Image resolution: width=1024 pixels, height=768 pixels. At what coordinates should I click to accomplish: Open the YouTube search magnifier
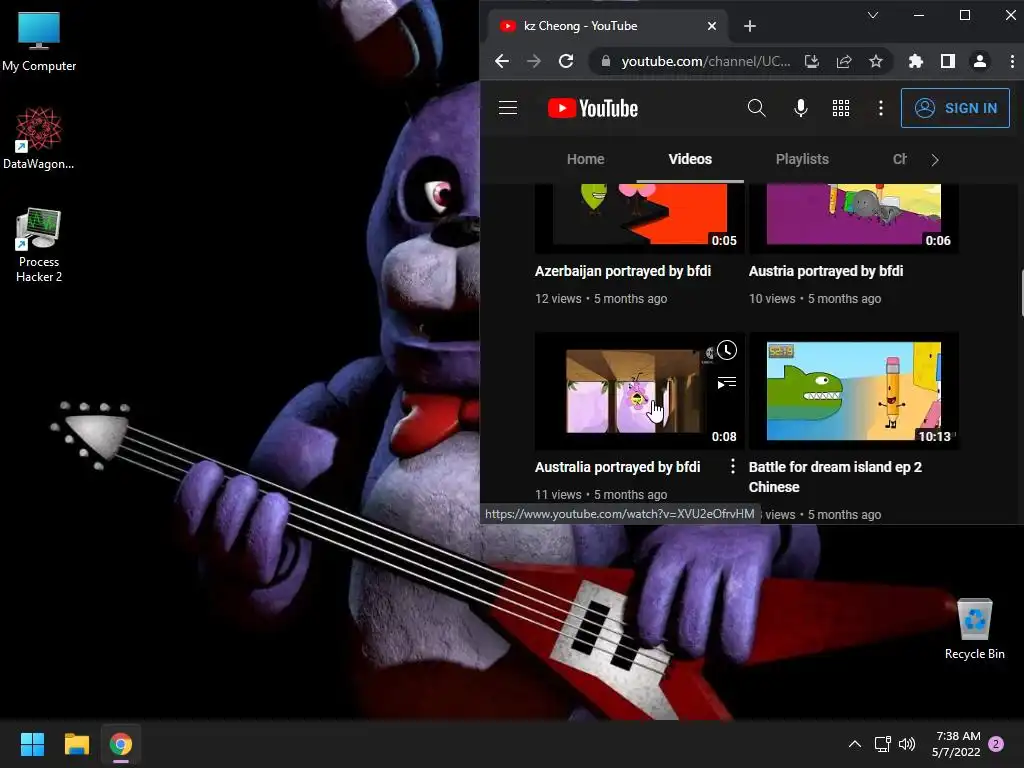[756, 108]
